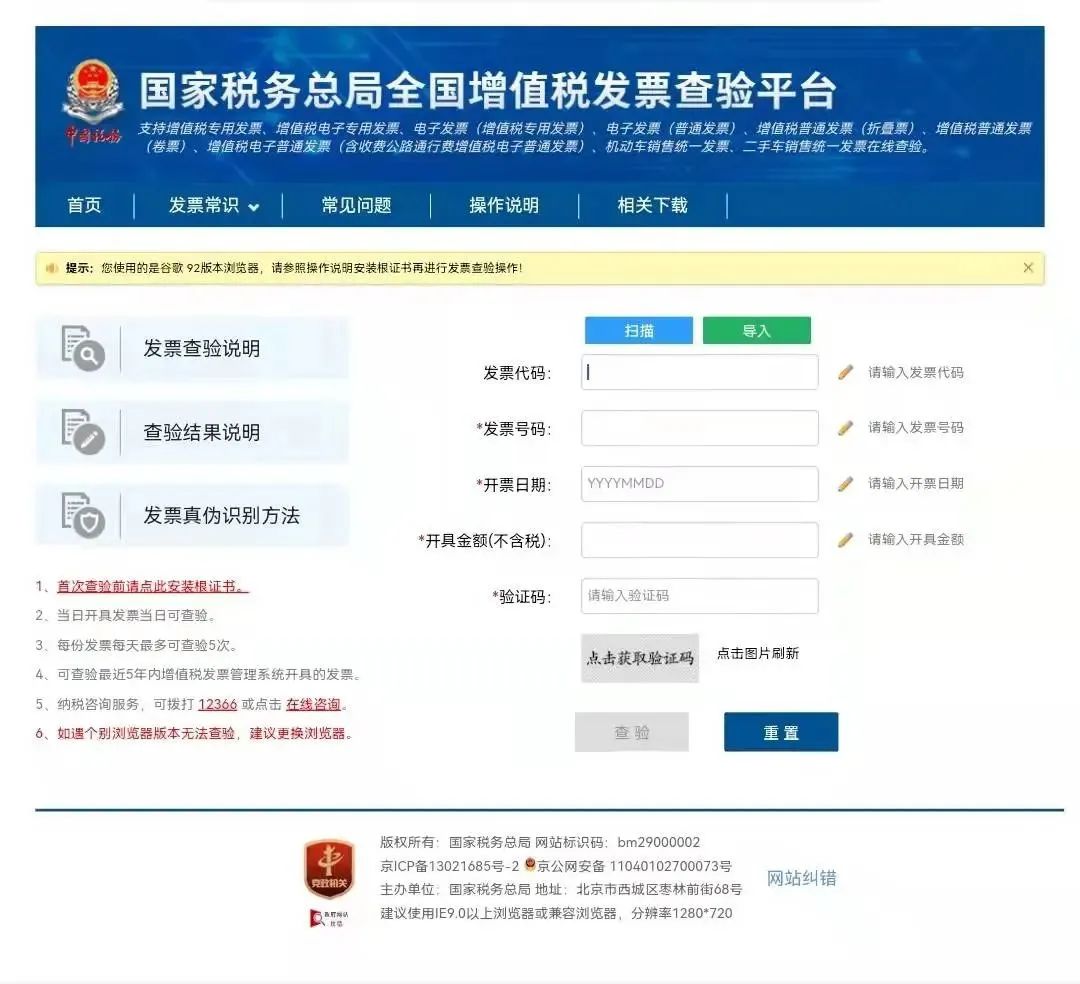1080x984 pixels.
Task: Click the document magnifier icon for 发票查验说明
Action: 83,348
